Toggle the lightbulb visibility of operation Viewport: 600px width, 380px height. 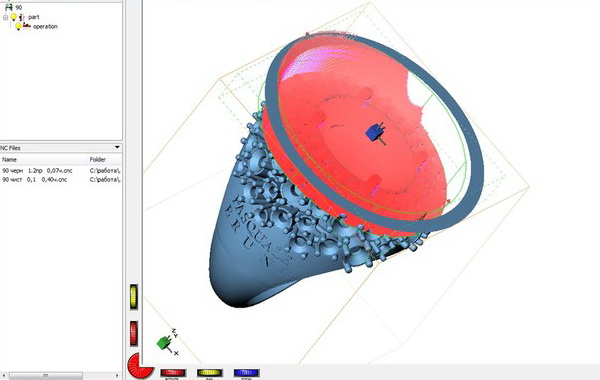coord(18,26)
